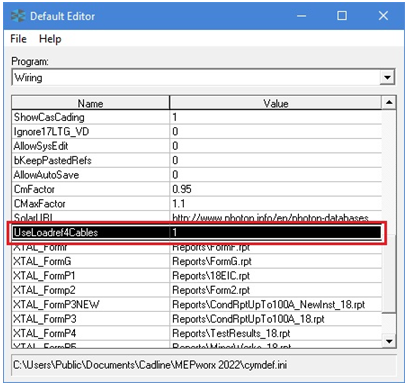Select the XTAL_FormG name cell
The width and height of the screenshot is (408, 387).
pos(91,261)
